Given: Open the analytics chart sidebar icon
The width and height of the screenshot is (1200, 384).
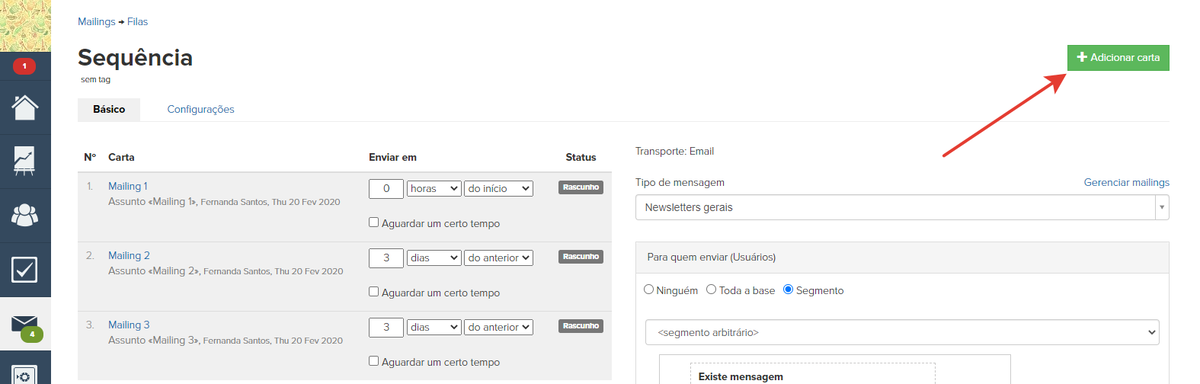Looking at the screenshot, I should coord(25,161).
